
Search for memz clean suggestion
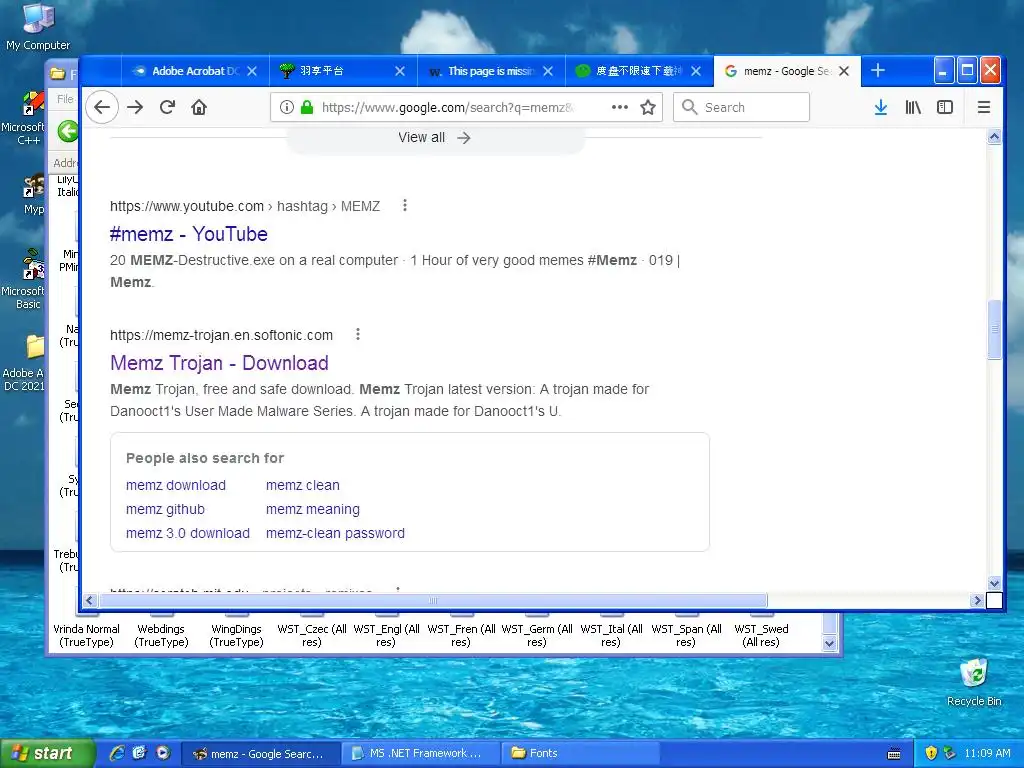coord(302,485)
